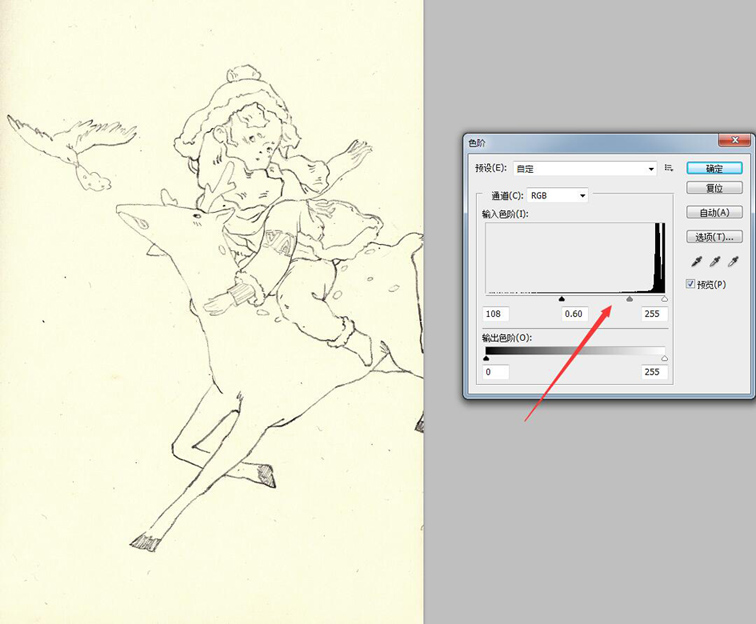Viewport: 756px width, 624px height.
Task: Click the 自动(A) auto button
Action: click(714, 212)
